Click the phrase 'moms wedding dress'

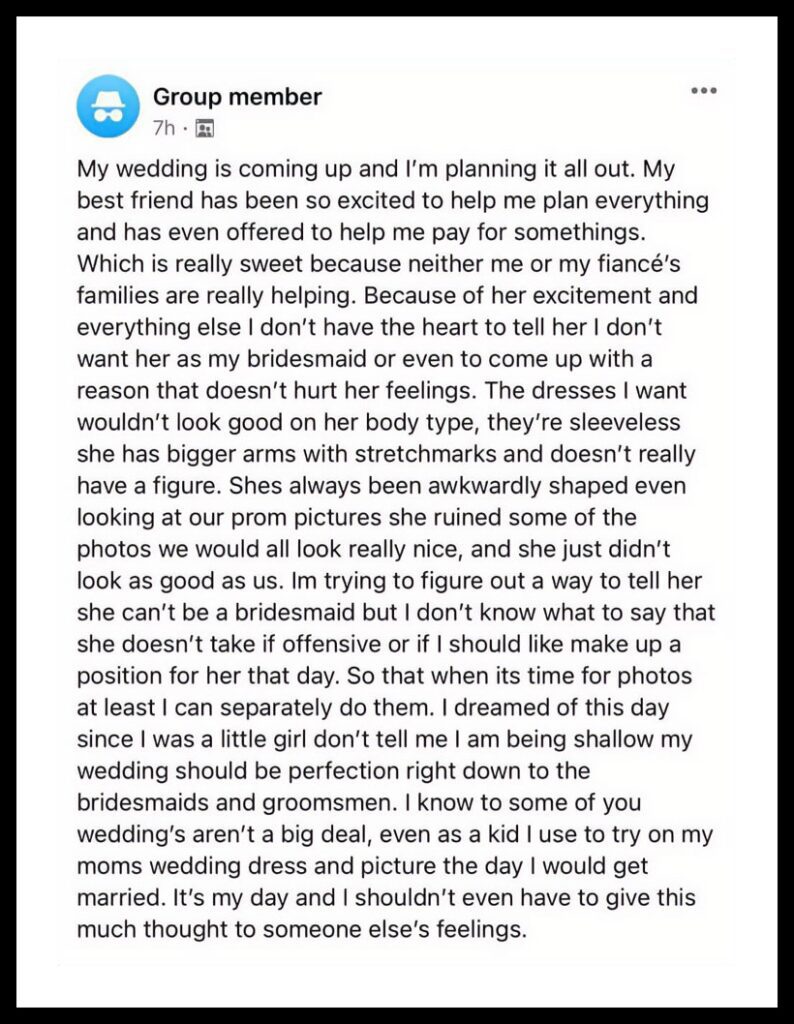click(192, 866)
